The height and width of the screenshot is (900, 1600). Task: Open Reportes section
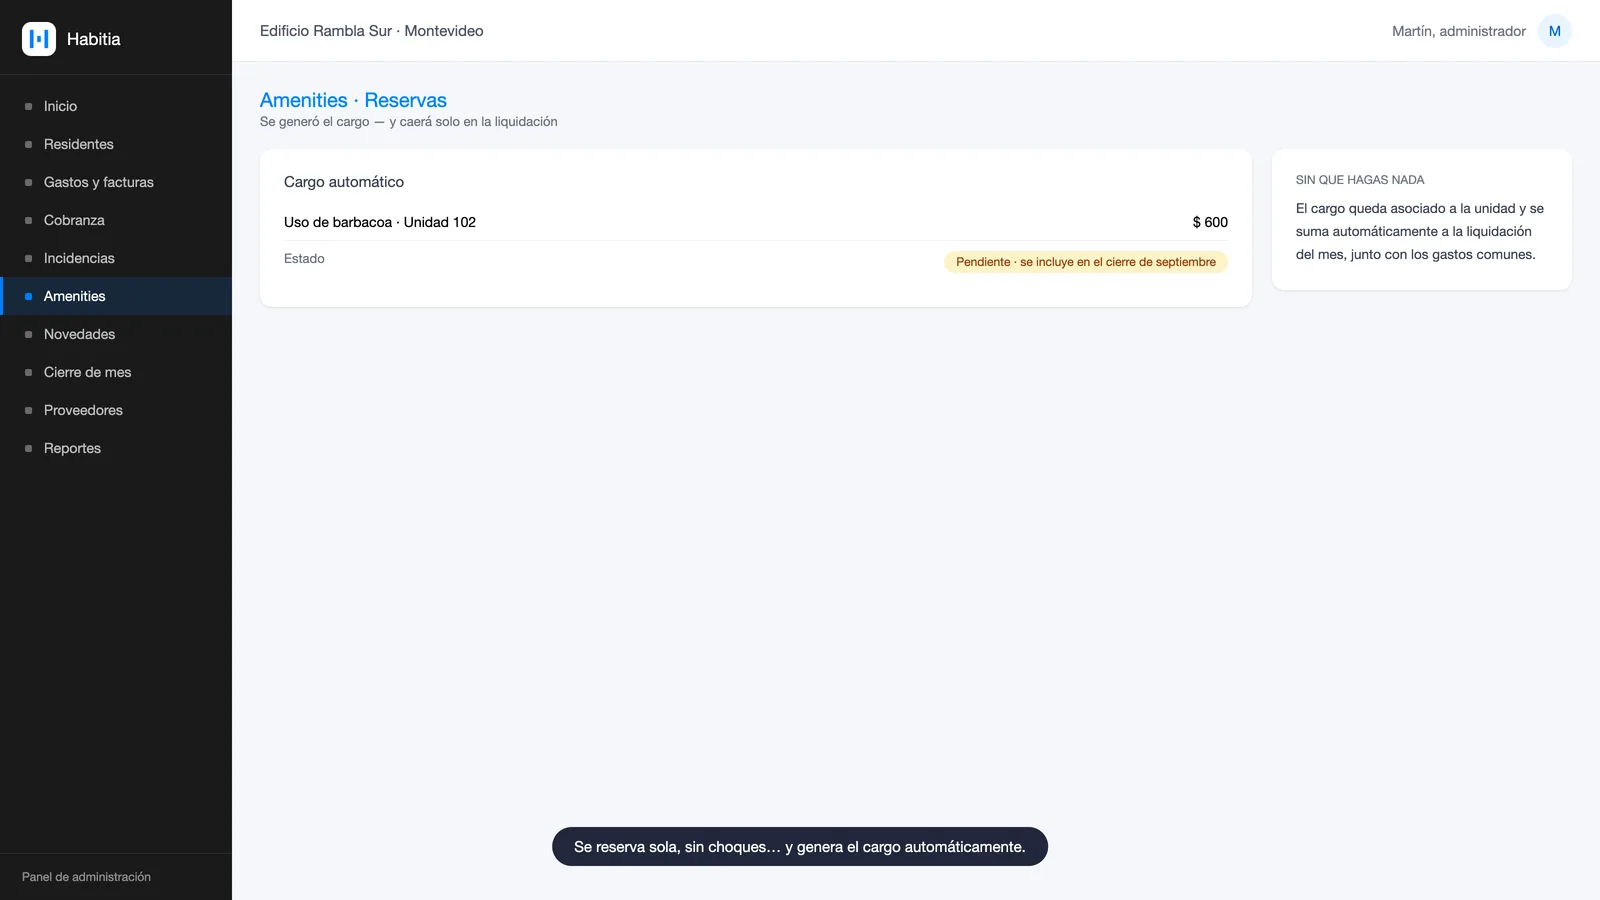pyautogui.click(x=116, y=448)
